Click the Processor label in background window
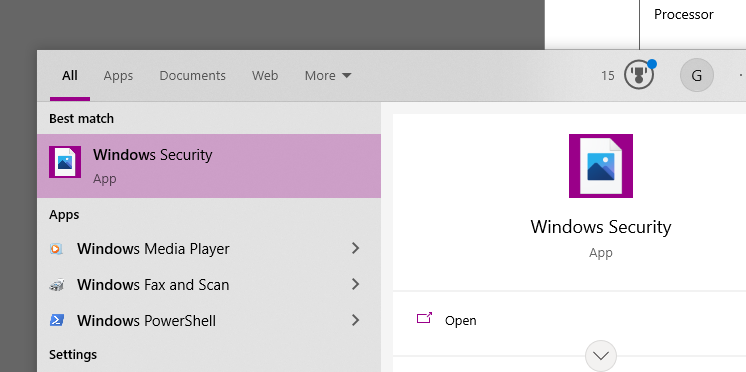 coord(684,14)
